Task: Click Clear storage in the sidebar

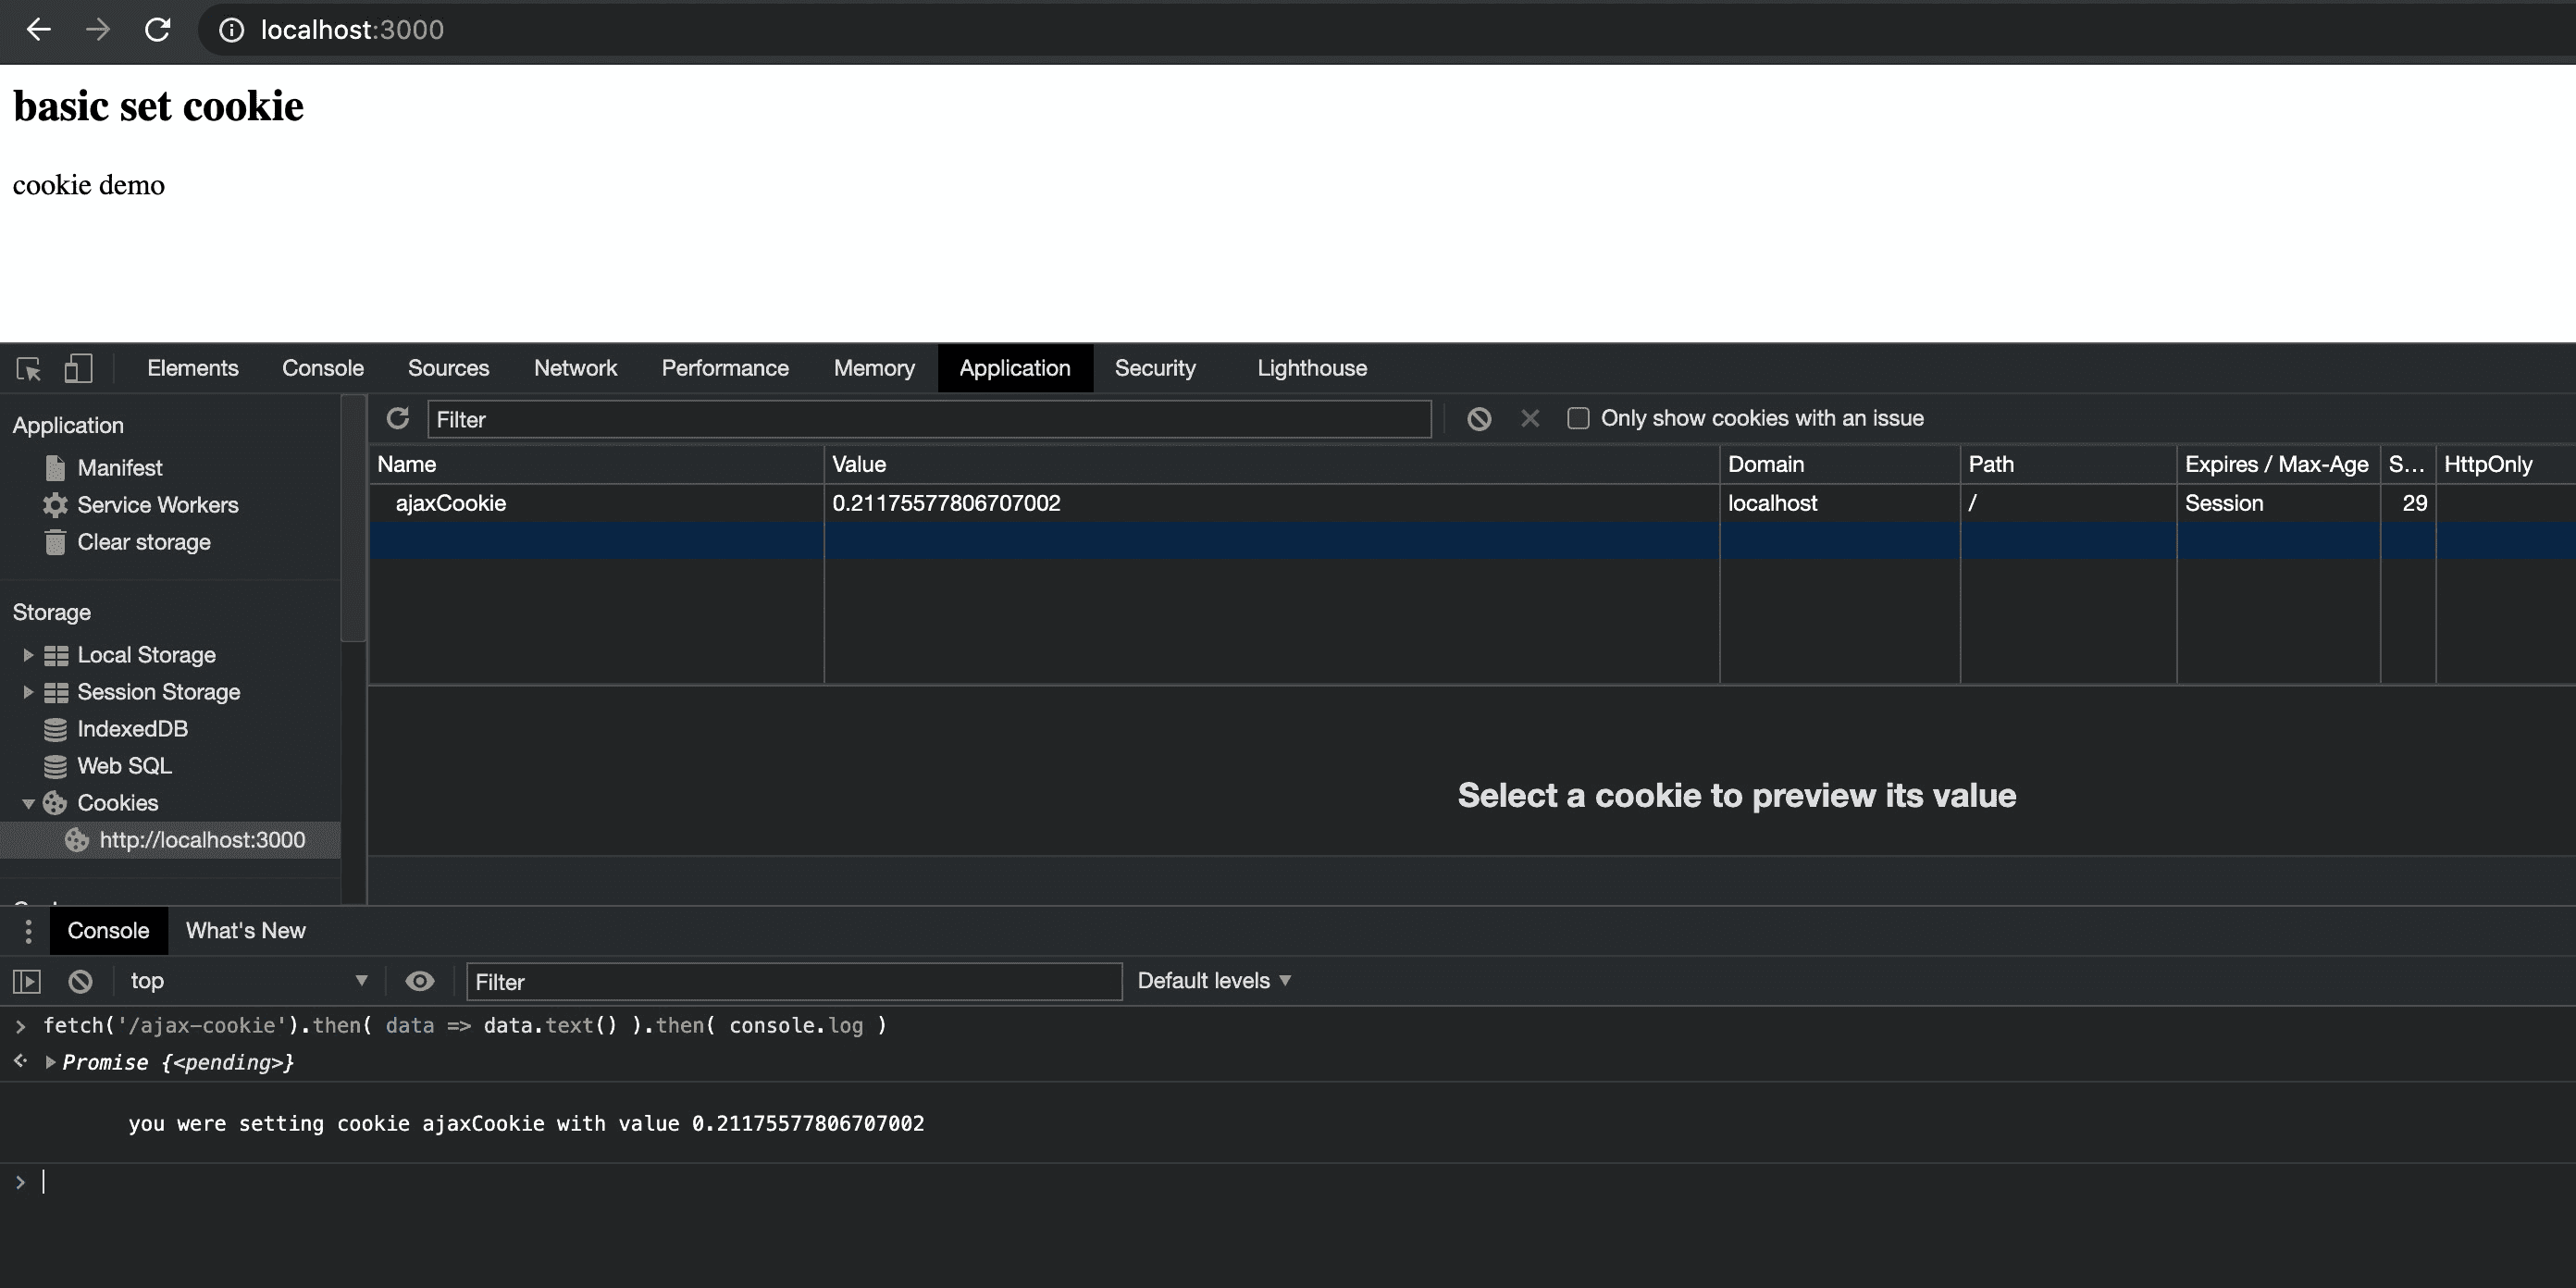Action: click(143, 542)
